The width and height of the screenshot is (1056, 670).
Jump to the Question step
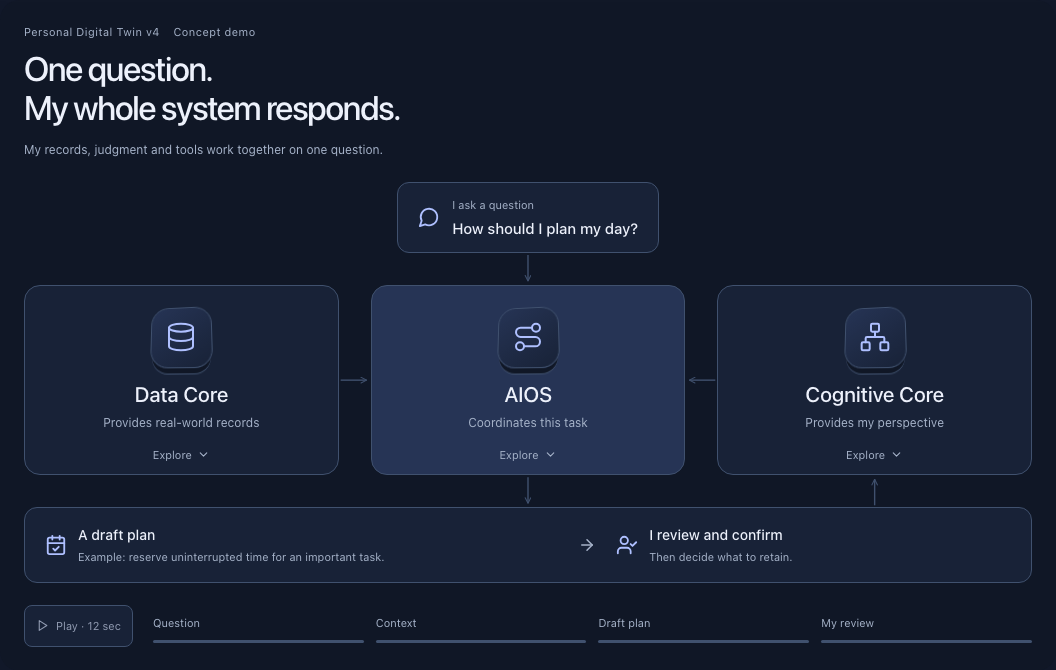point(176,623)
